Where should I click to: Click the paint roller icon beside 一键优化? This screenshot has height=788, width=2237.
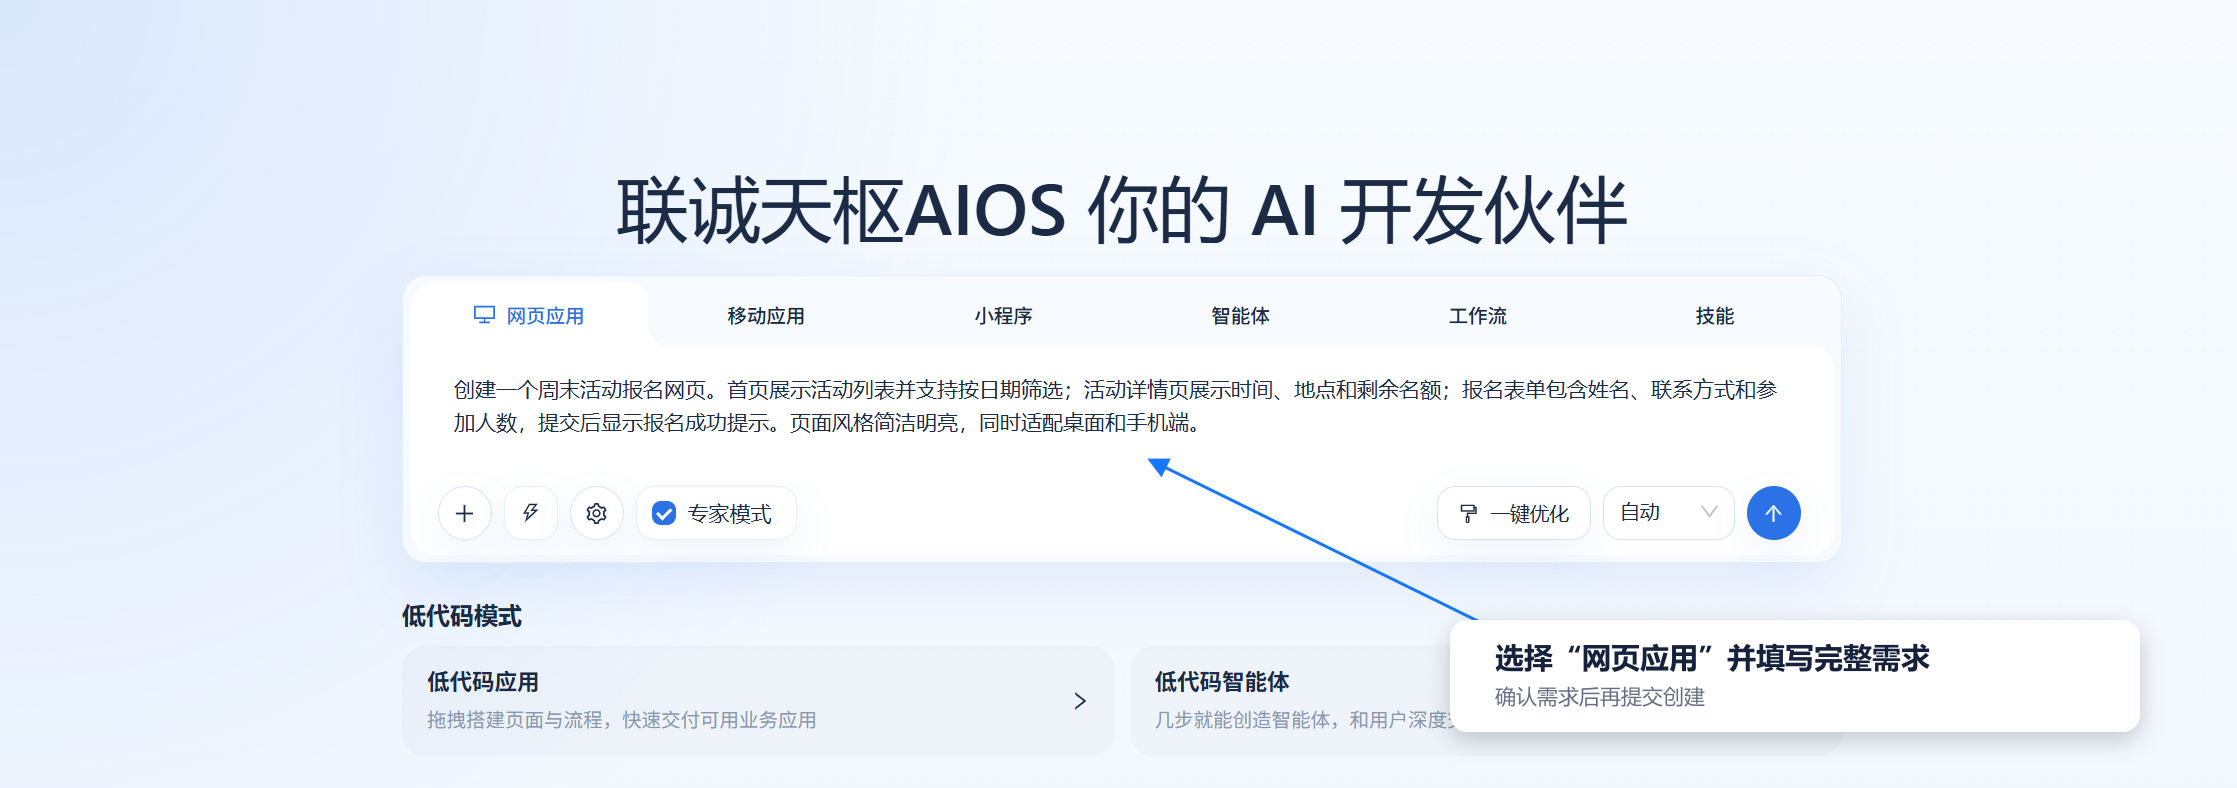1468,514
